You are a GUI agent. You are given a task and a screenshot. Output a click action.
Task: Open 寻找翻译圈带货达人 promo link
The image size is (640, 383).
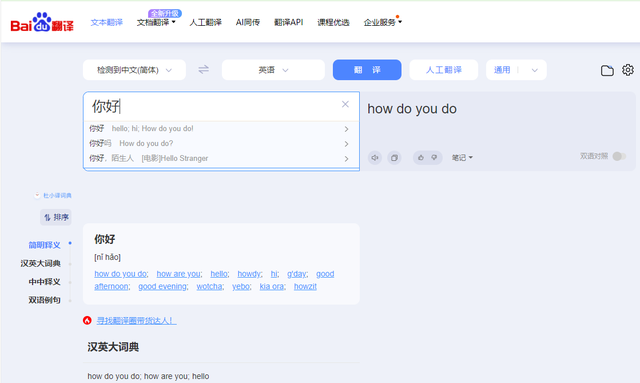136,321
